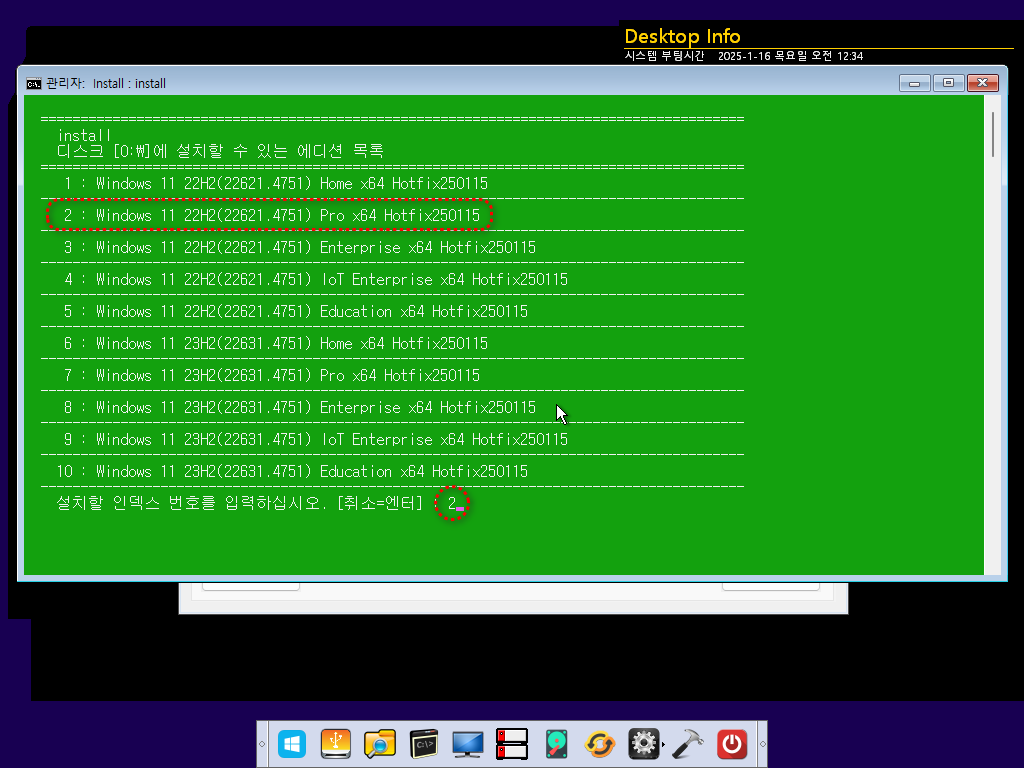Click row 6 Windows 11 23H2 Home

click(276, 344)
